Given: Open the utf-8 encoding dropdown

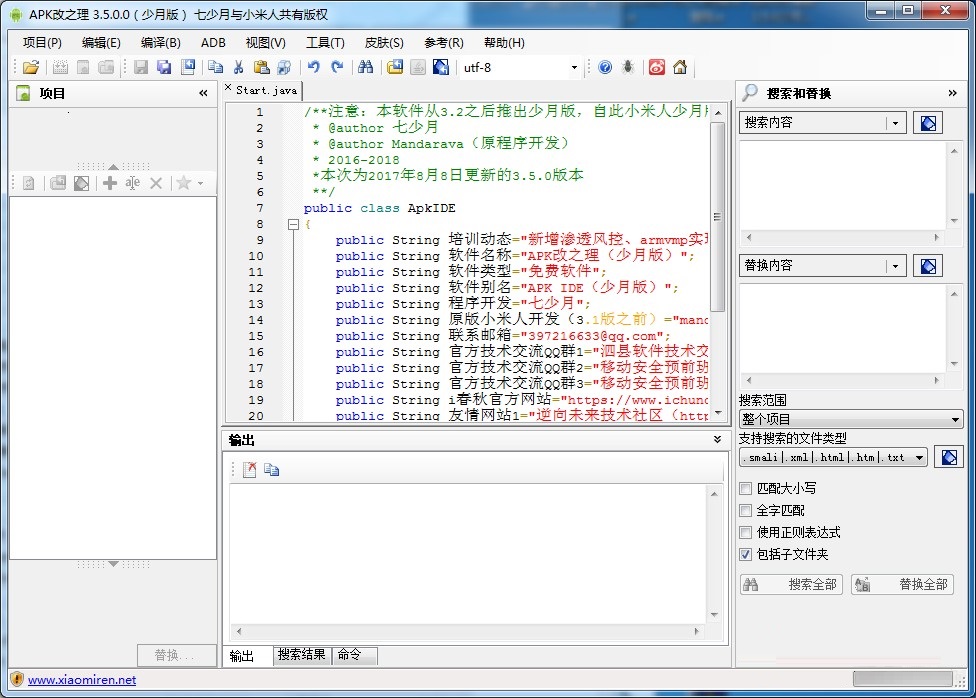Looking at the screenshot, I should (x=574, y=67).
